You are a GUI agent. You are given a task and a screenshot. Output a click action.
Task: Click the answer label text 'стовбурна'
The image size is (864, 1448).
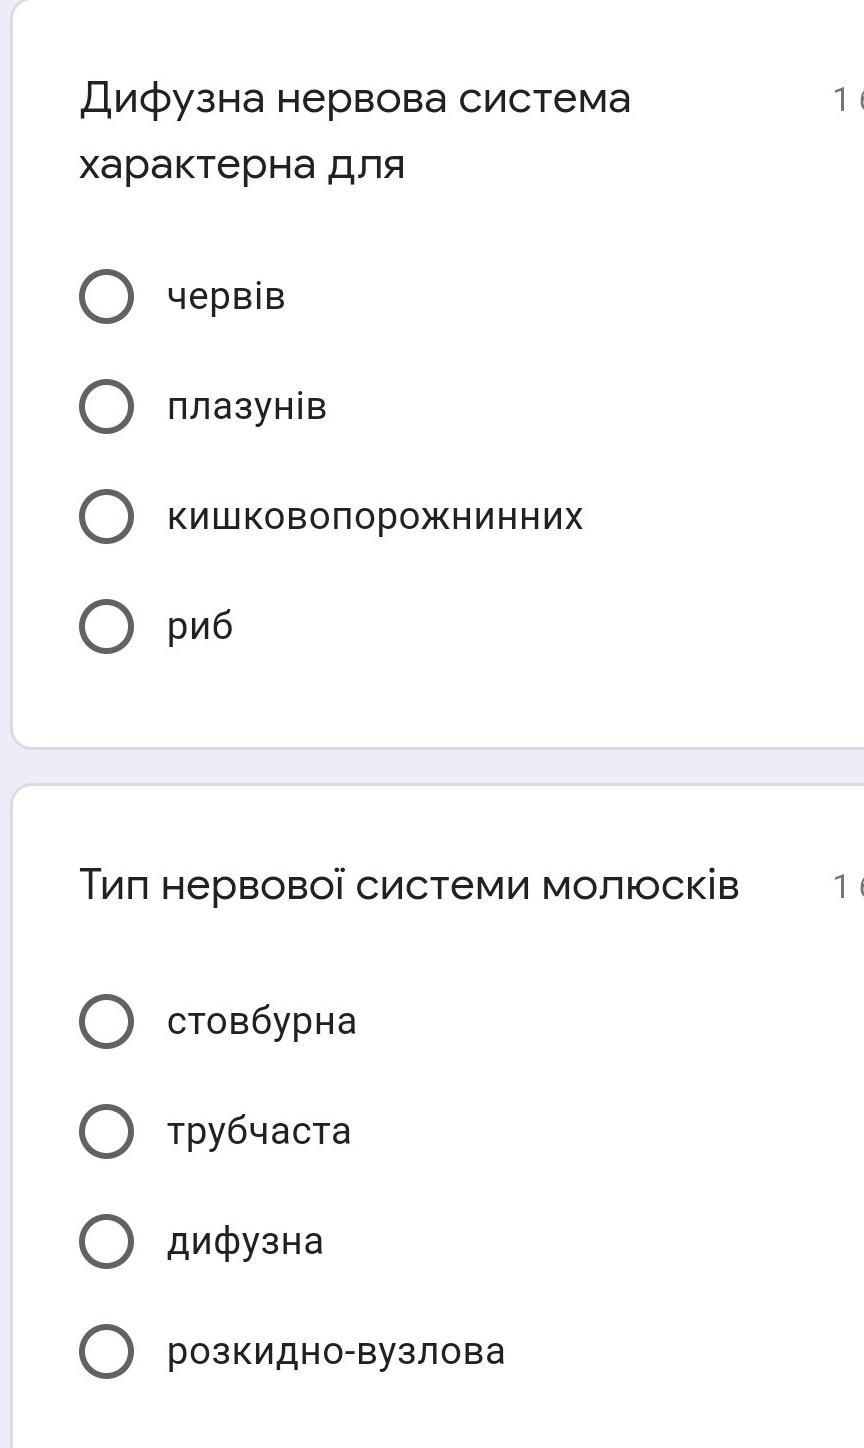pos(262,1021)
